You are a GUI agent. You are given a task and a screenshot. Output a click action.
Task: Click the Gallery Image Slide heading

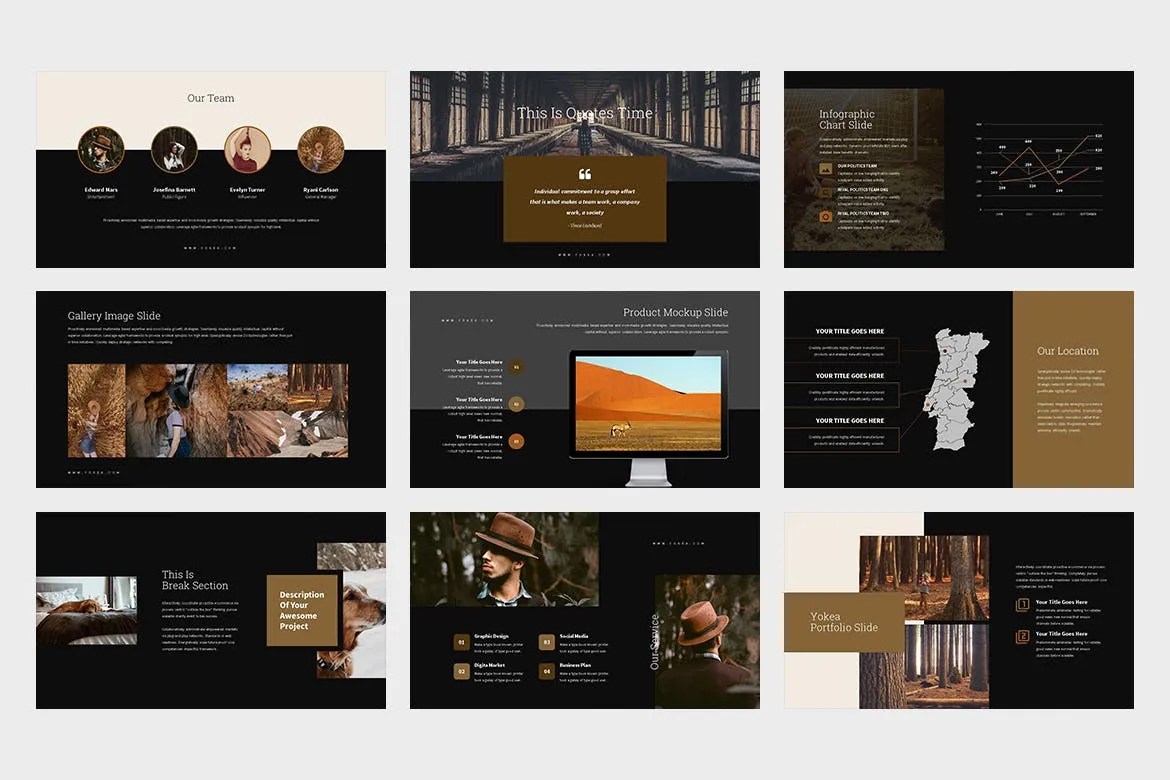pyautogui.click(x=114, y=316)
